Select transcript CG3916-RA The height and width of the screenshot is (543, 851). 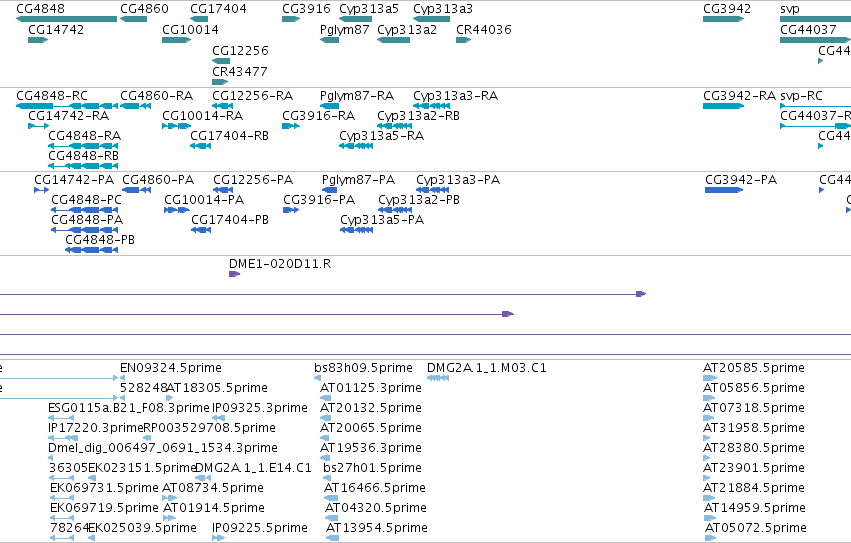(x=291, y=126)
